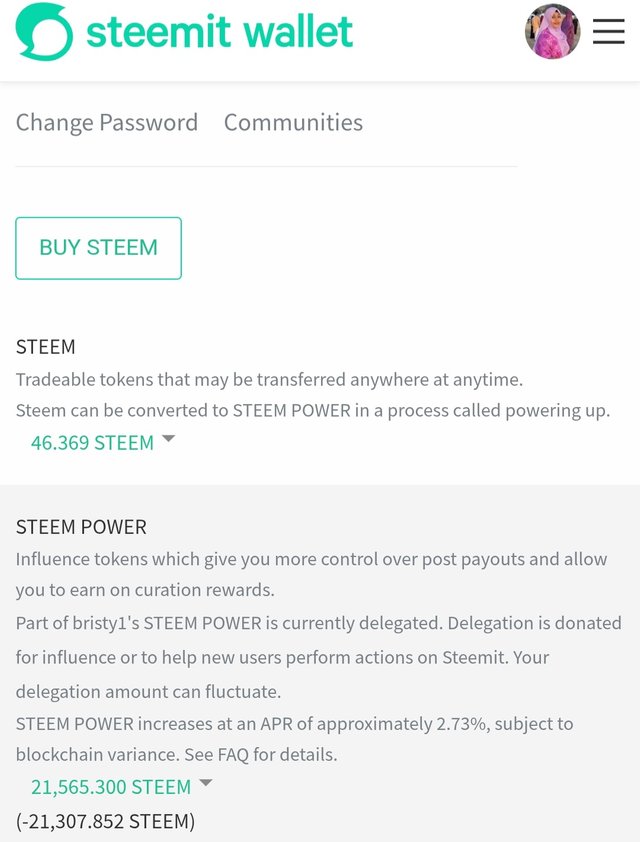This screenshot has width=640, height=842.
Task: Click the STEEM section heading
Action: click(46, 347)
